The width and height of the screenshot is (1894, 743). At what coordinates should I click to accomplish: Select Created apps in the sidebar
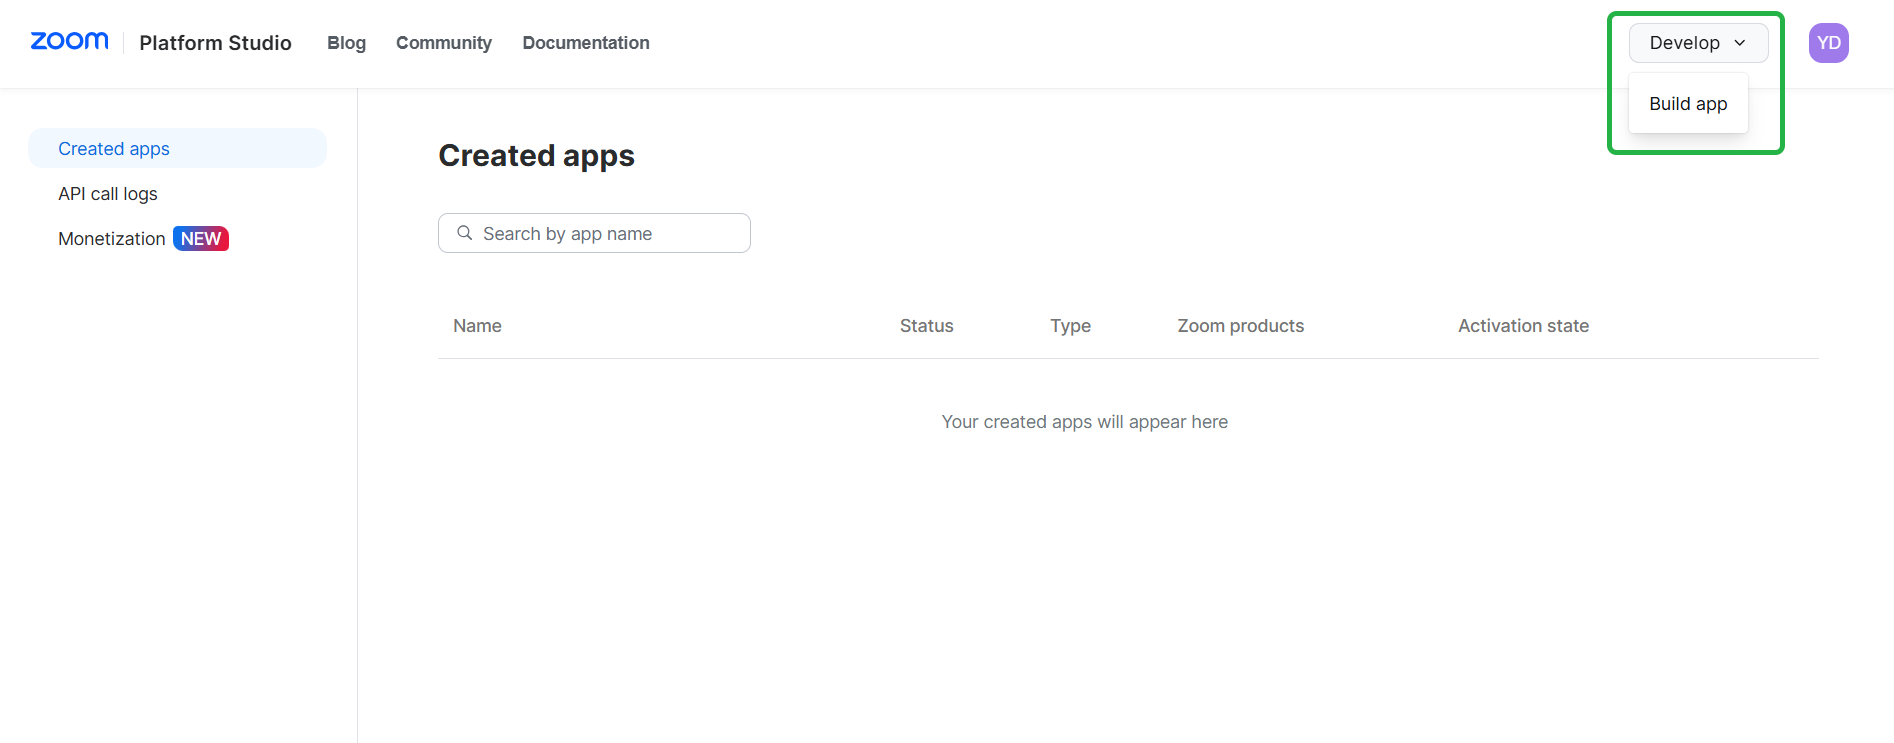(177, 148)
